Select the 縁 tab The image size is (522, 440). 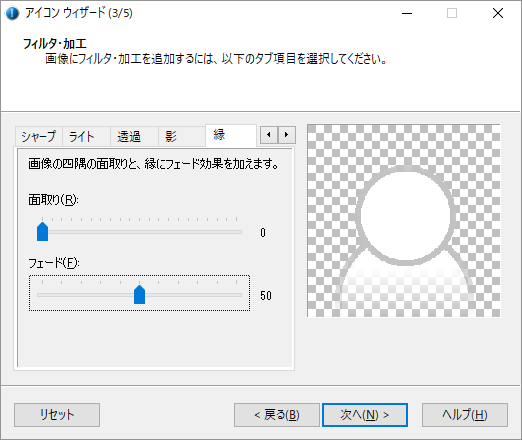click(231, 135)
